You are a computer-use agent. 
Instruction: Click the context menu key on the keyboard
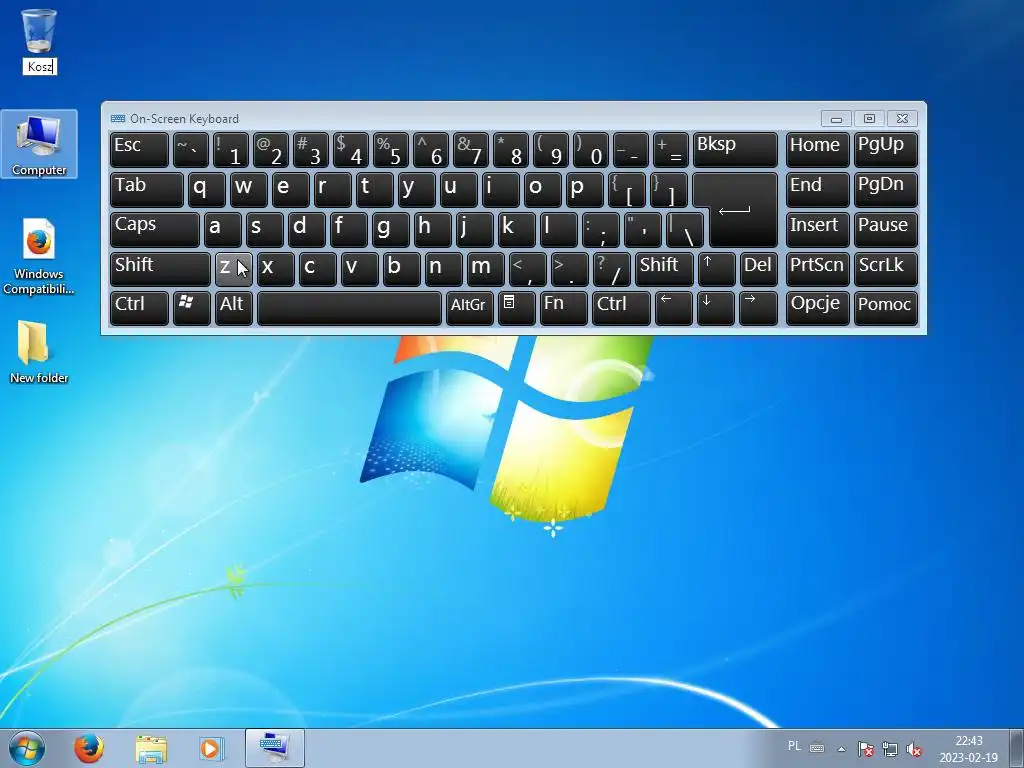coord(516,308)
